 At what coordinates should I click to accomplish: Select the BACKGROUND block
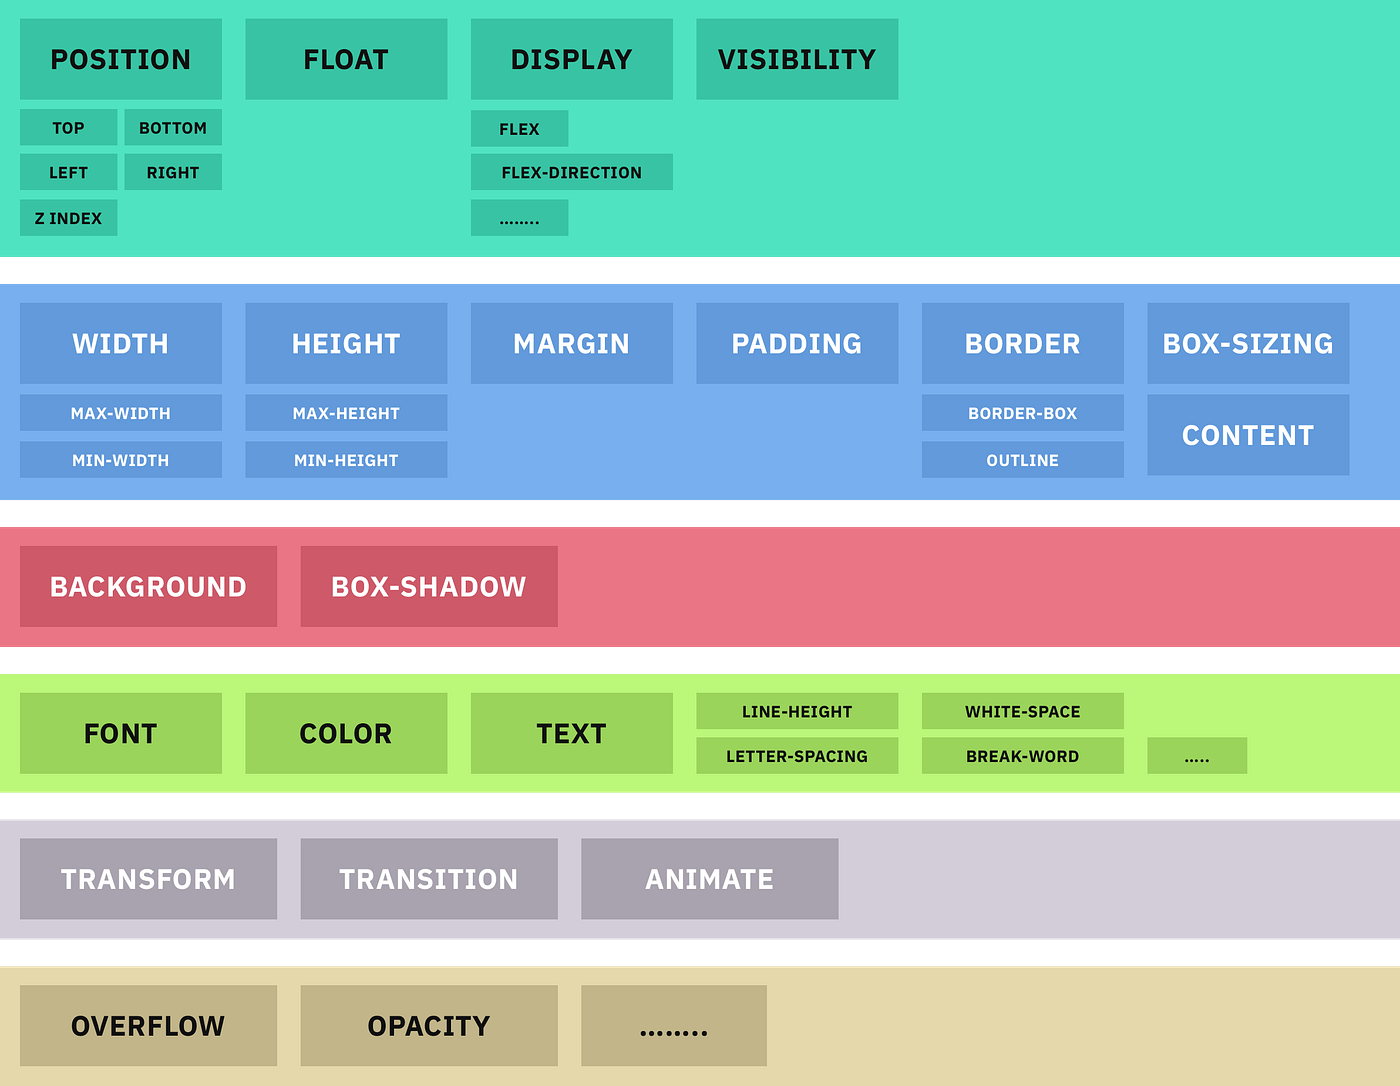[148, 586]
